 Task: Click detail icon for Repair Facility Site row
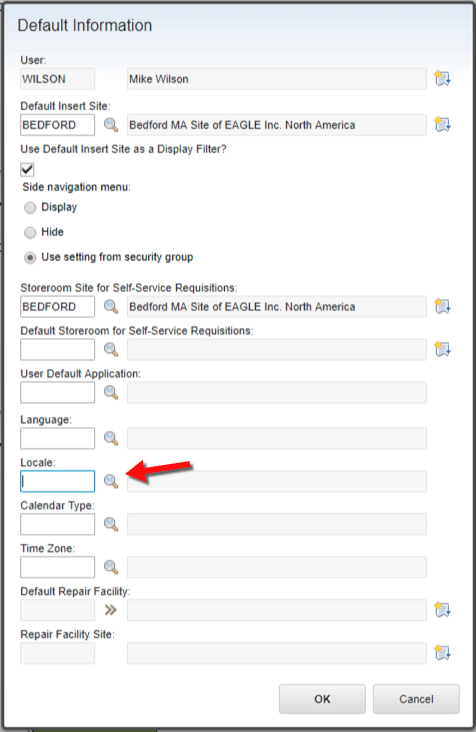442,652
